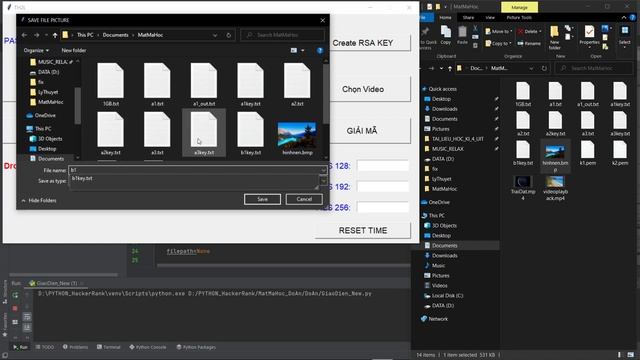Open the Problems tab in PyCharm

76,347
